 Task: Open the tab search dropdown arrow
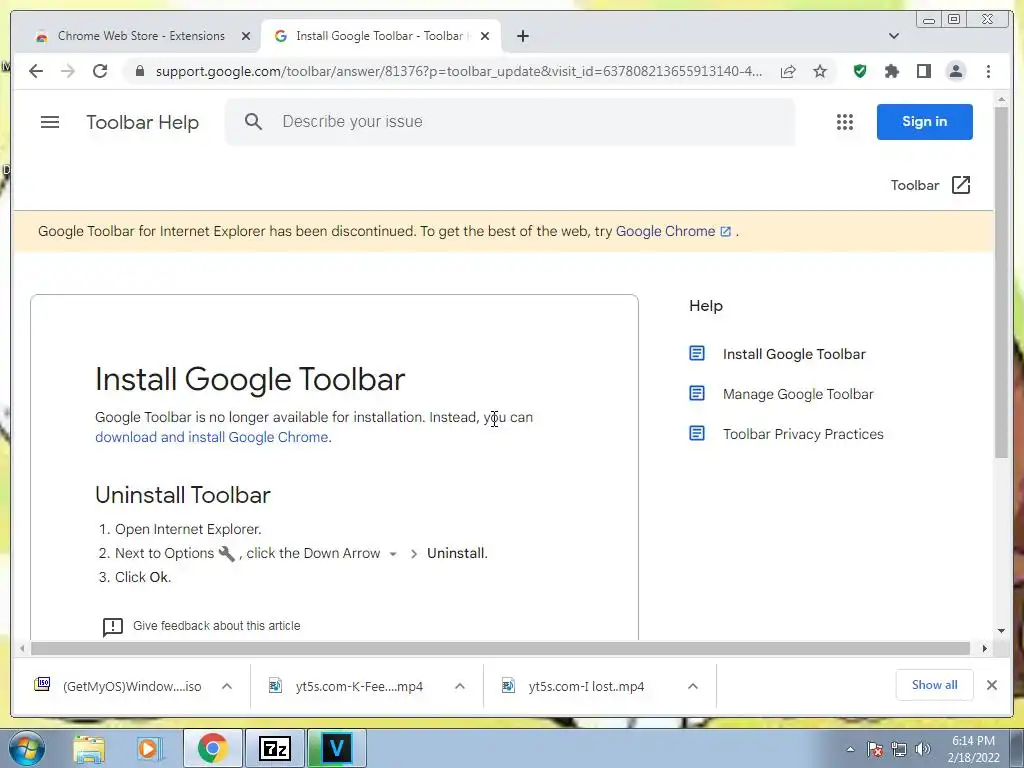click(894, 36)
